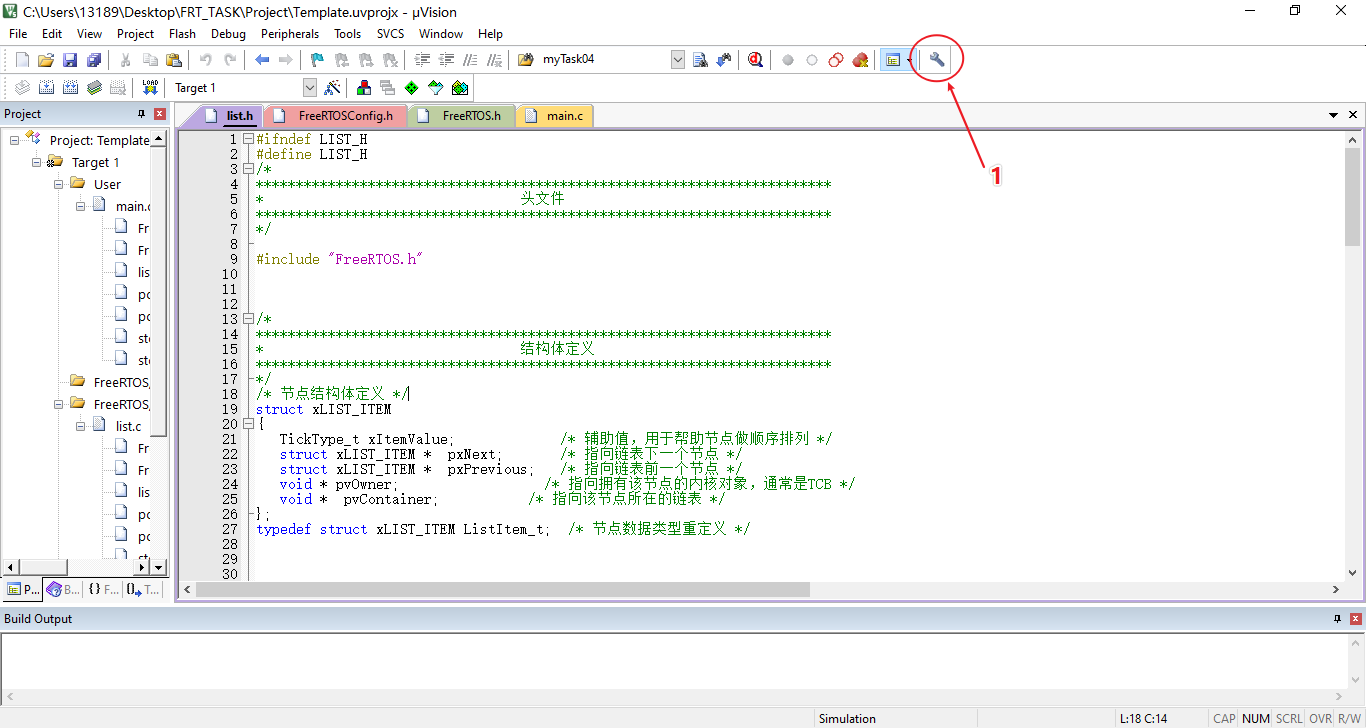Open Options for Target magic wand
This screenshot has width=1366, height=728.
pos(333,88)
